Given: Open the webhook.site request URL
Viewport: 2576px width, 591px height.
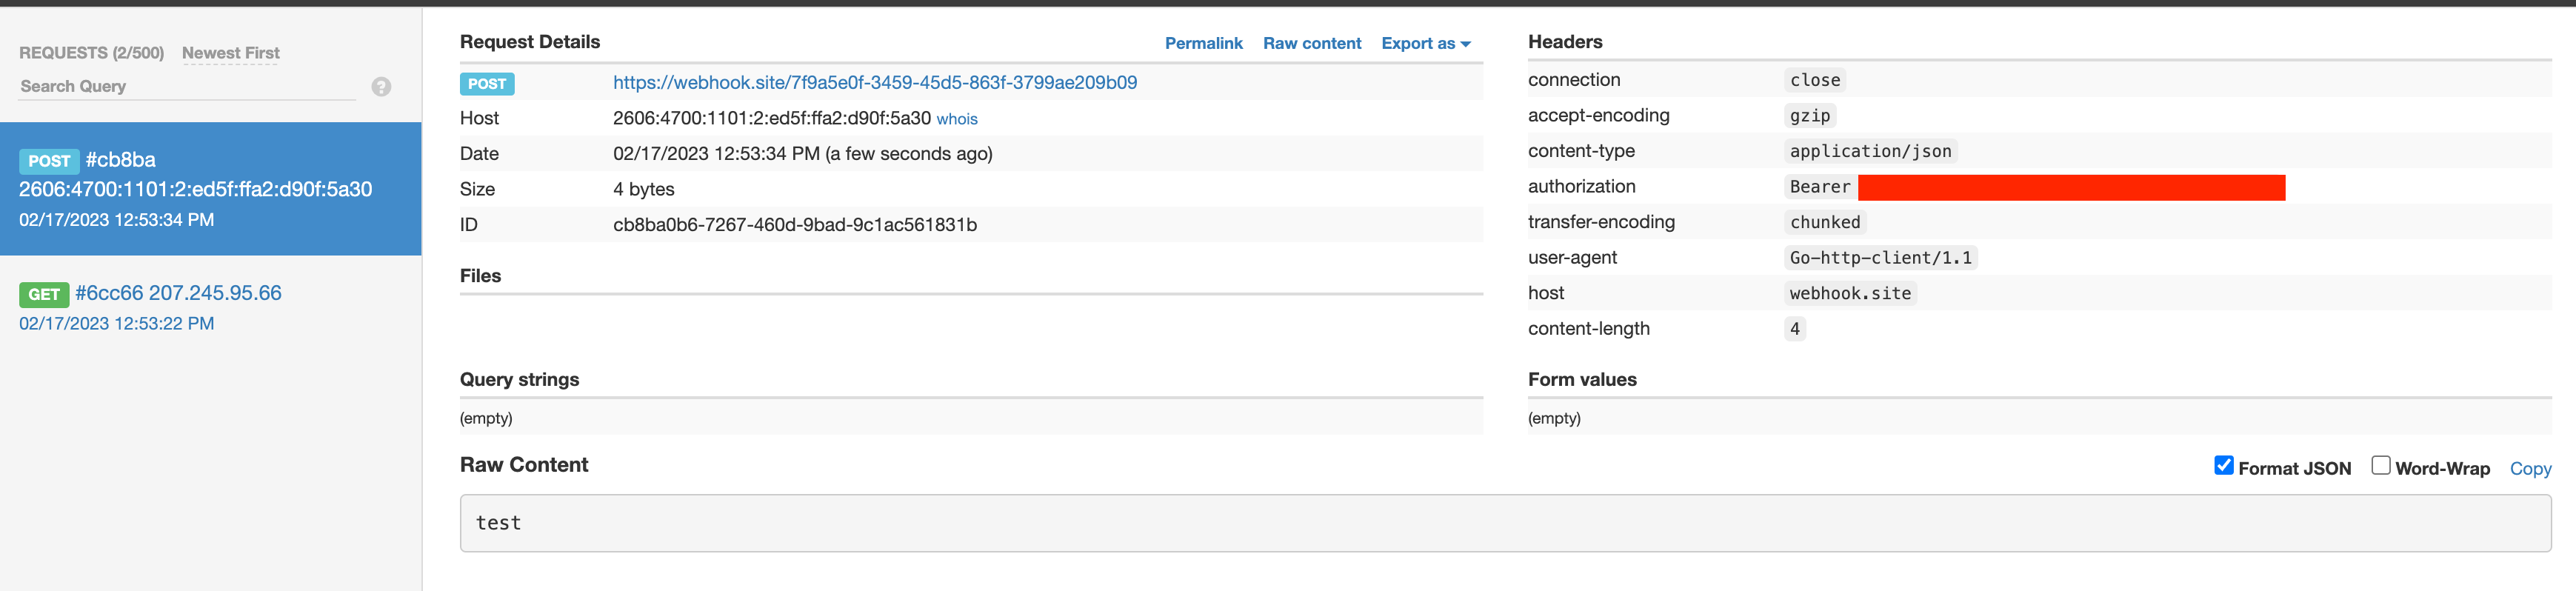Looking at the screenshot, I should (x=874, y=83).
